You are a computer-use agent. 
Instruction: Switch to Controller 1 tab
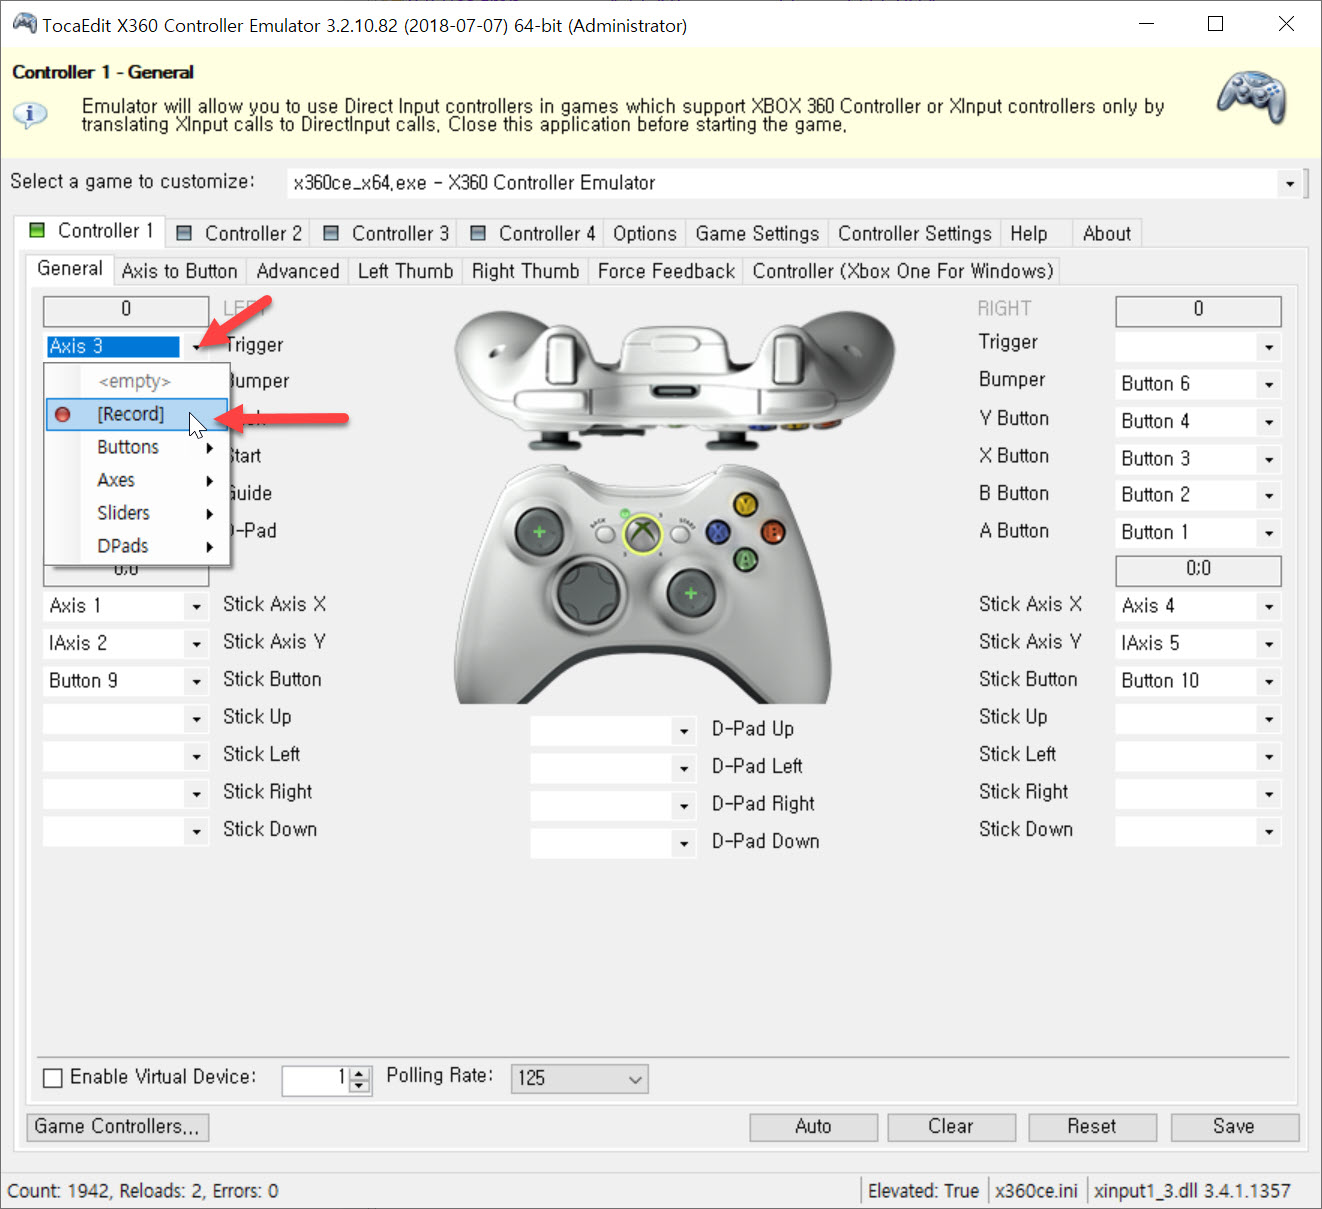tap(90, 231)
